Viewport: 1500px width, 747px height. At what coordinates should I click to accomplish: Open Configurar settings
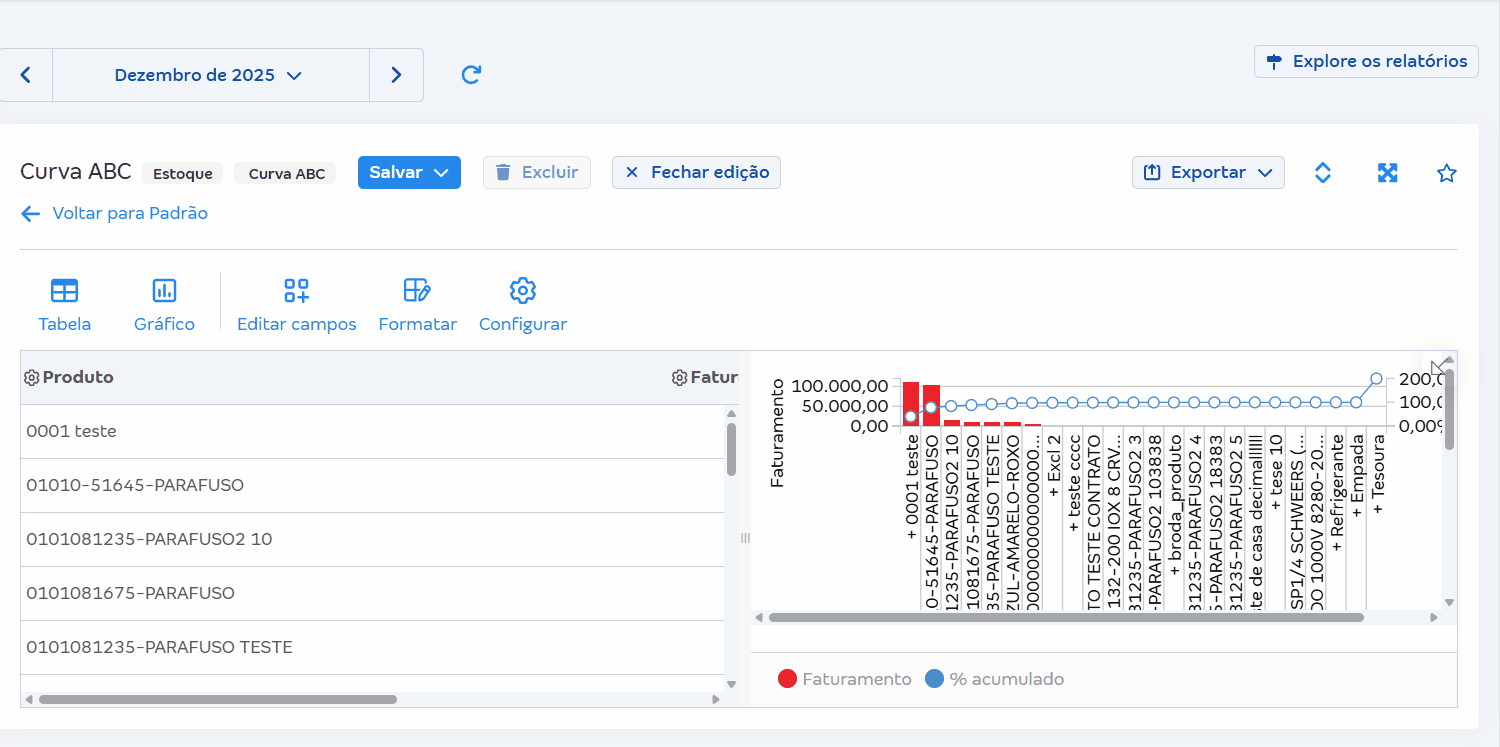(x=522, y=302)
